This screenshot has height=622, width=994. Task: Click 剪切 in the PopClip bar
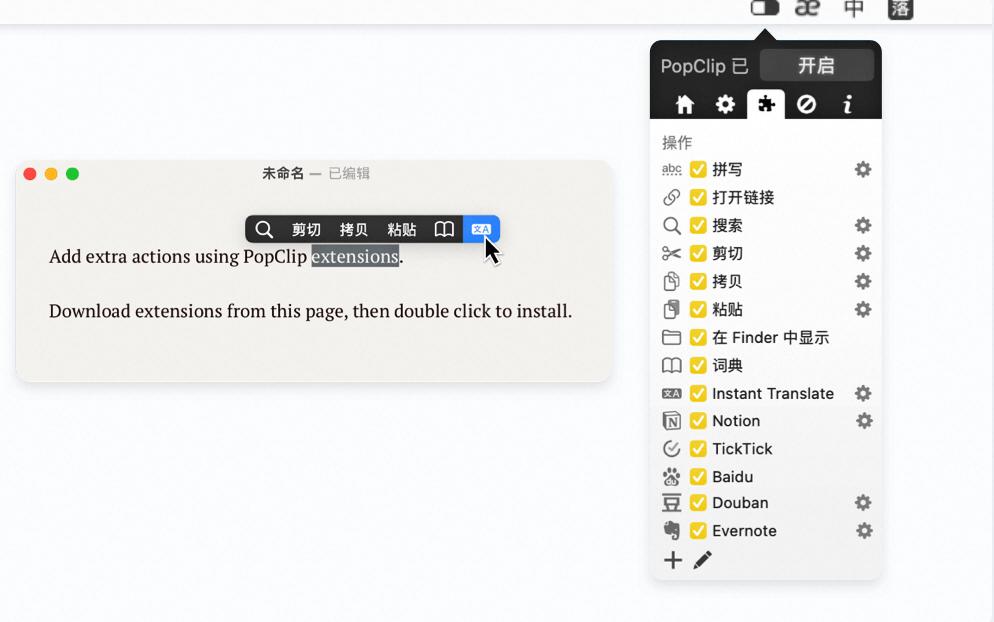click(306, 229)
